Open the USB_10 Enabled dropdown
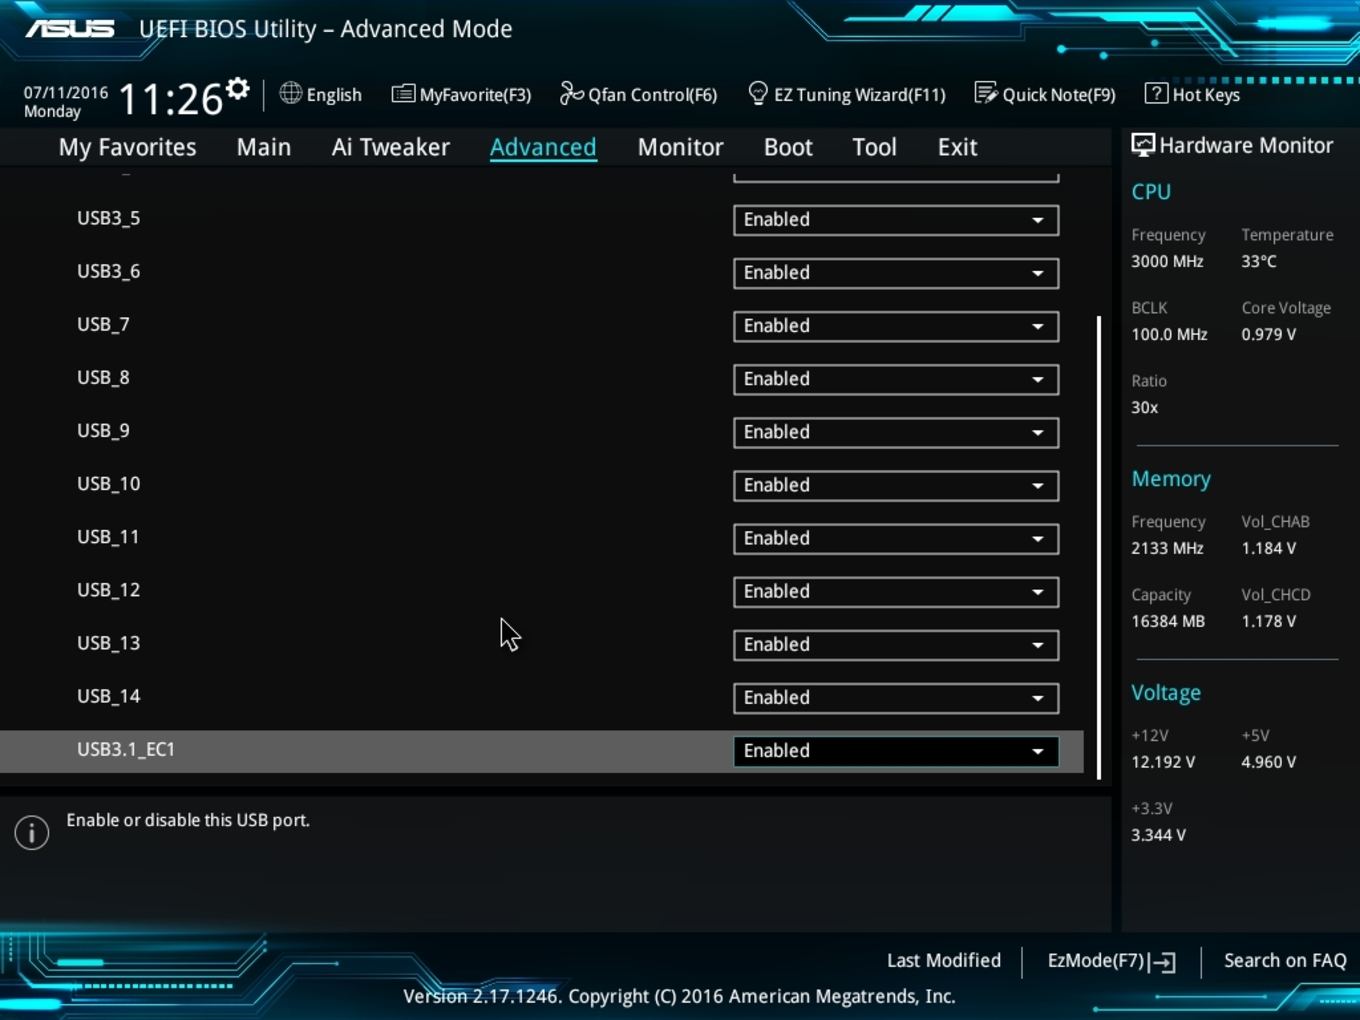The width and height of the screenshot is (1360, 1020). 896,485
